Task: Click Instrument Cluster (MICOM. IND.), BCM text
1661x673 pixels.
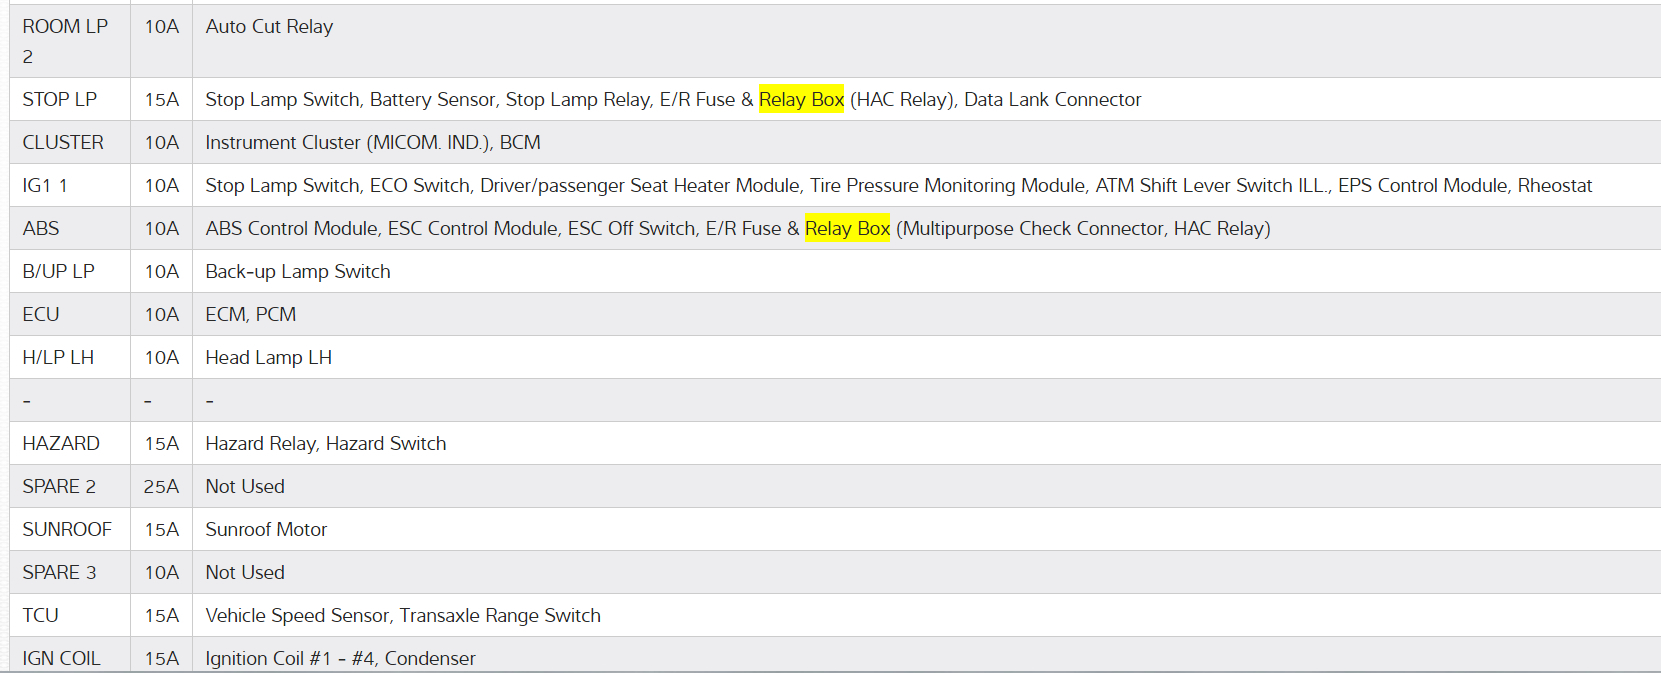Action: tap(372, 142)
